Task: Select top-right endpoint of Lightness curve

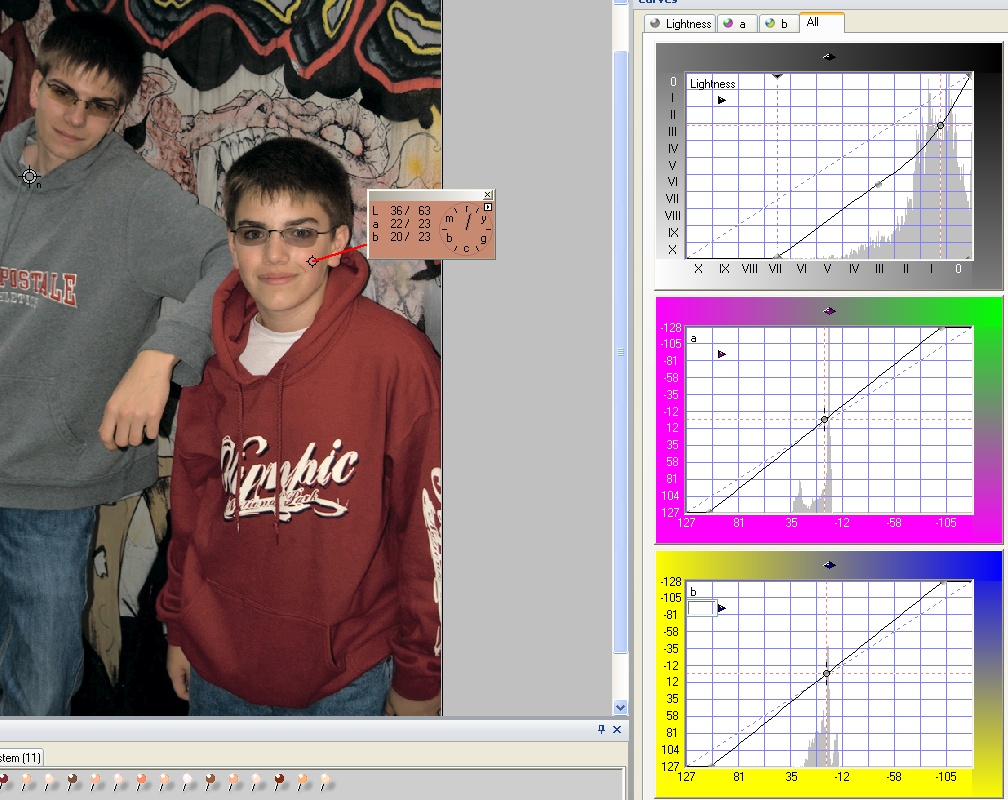Action: [x=968, y=77]
